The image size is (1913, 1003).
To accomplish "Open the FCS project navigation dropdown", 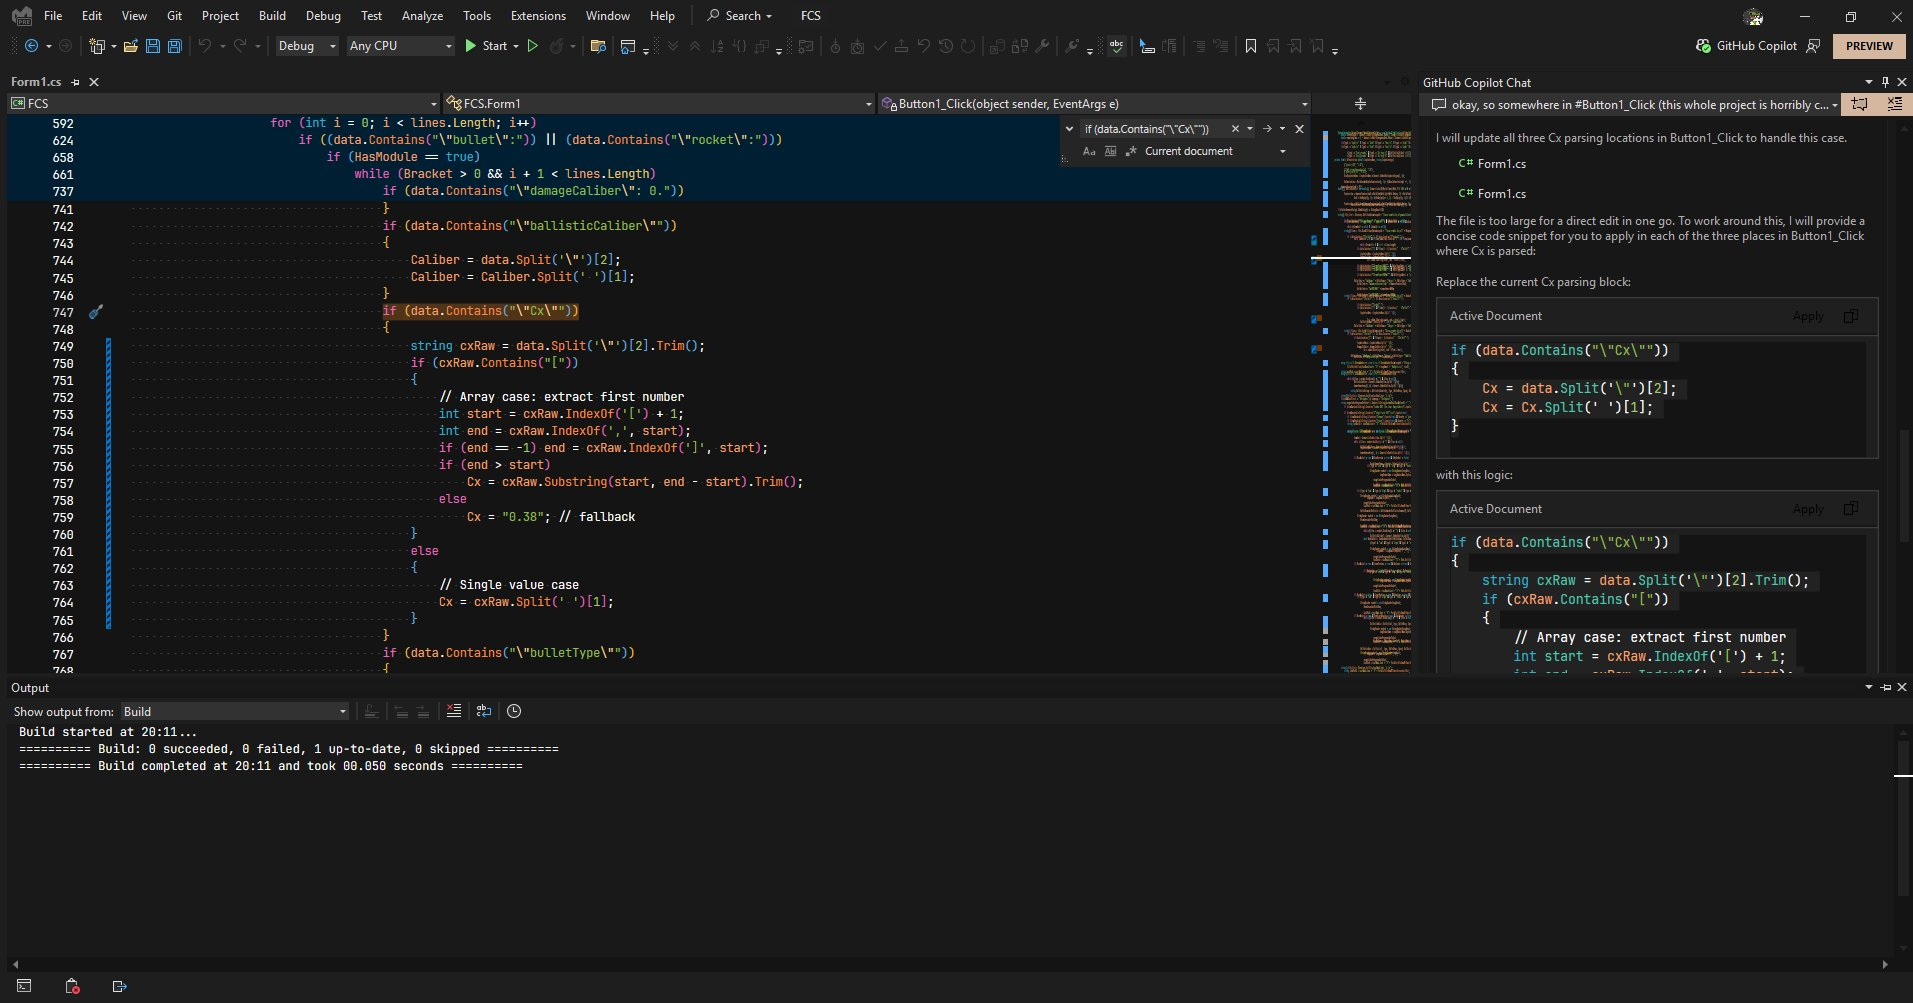I will pos(224,103).
